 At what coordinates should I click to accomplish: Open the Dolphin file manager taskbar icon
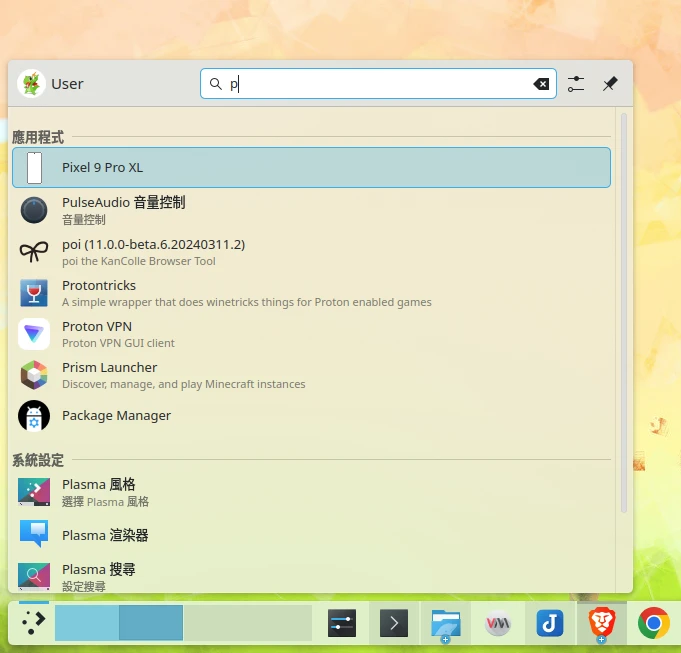tap(446, 624)
